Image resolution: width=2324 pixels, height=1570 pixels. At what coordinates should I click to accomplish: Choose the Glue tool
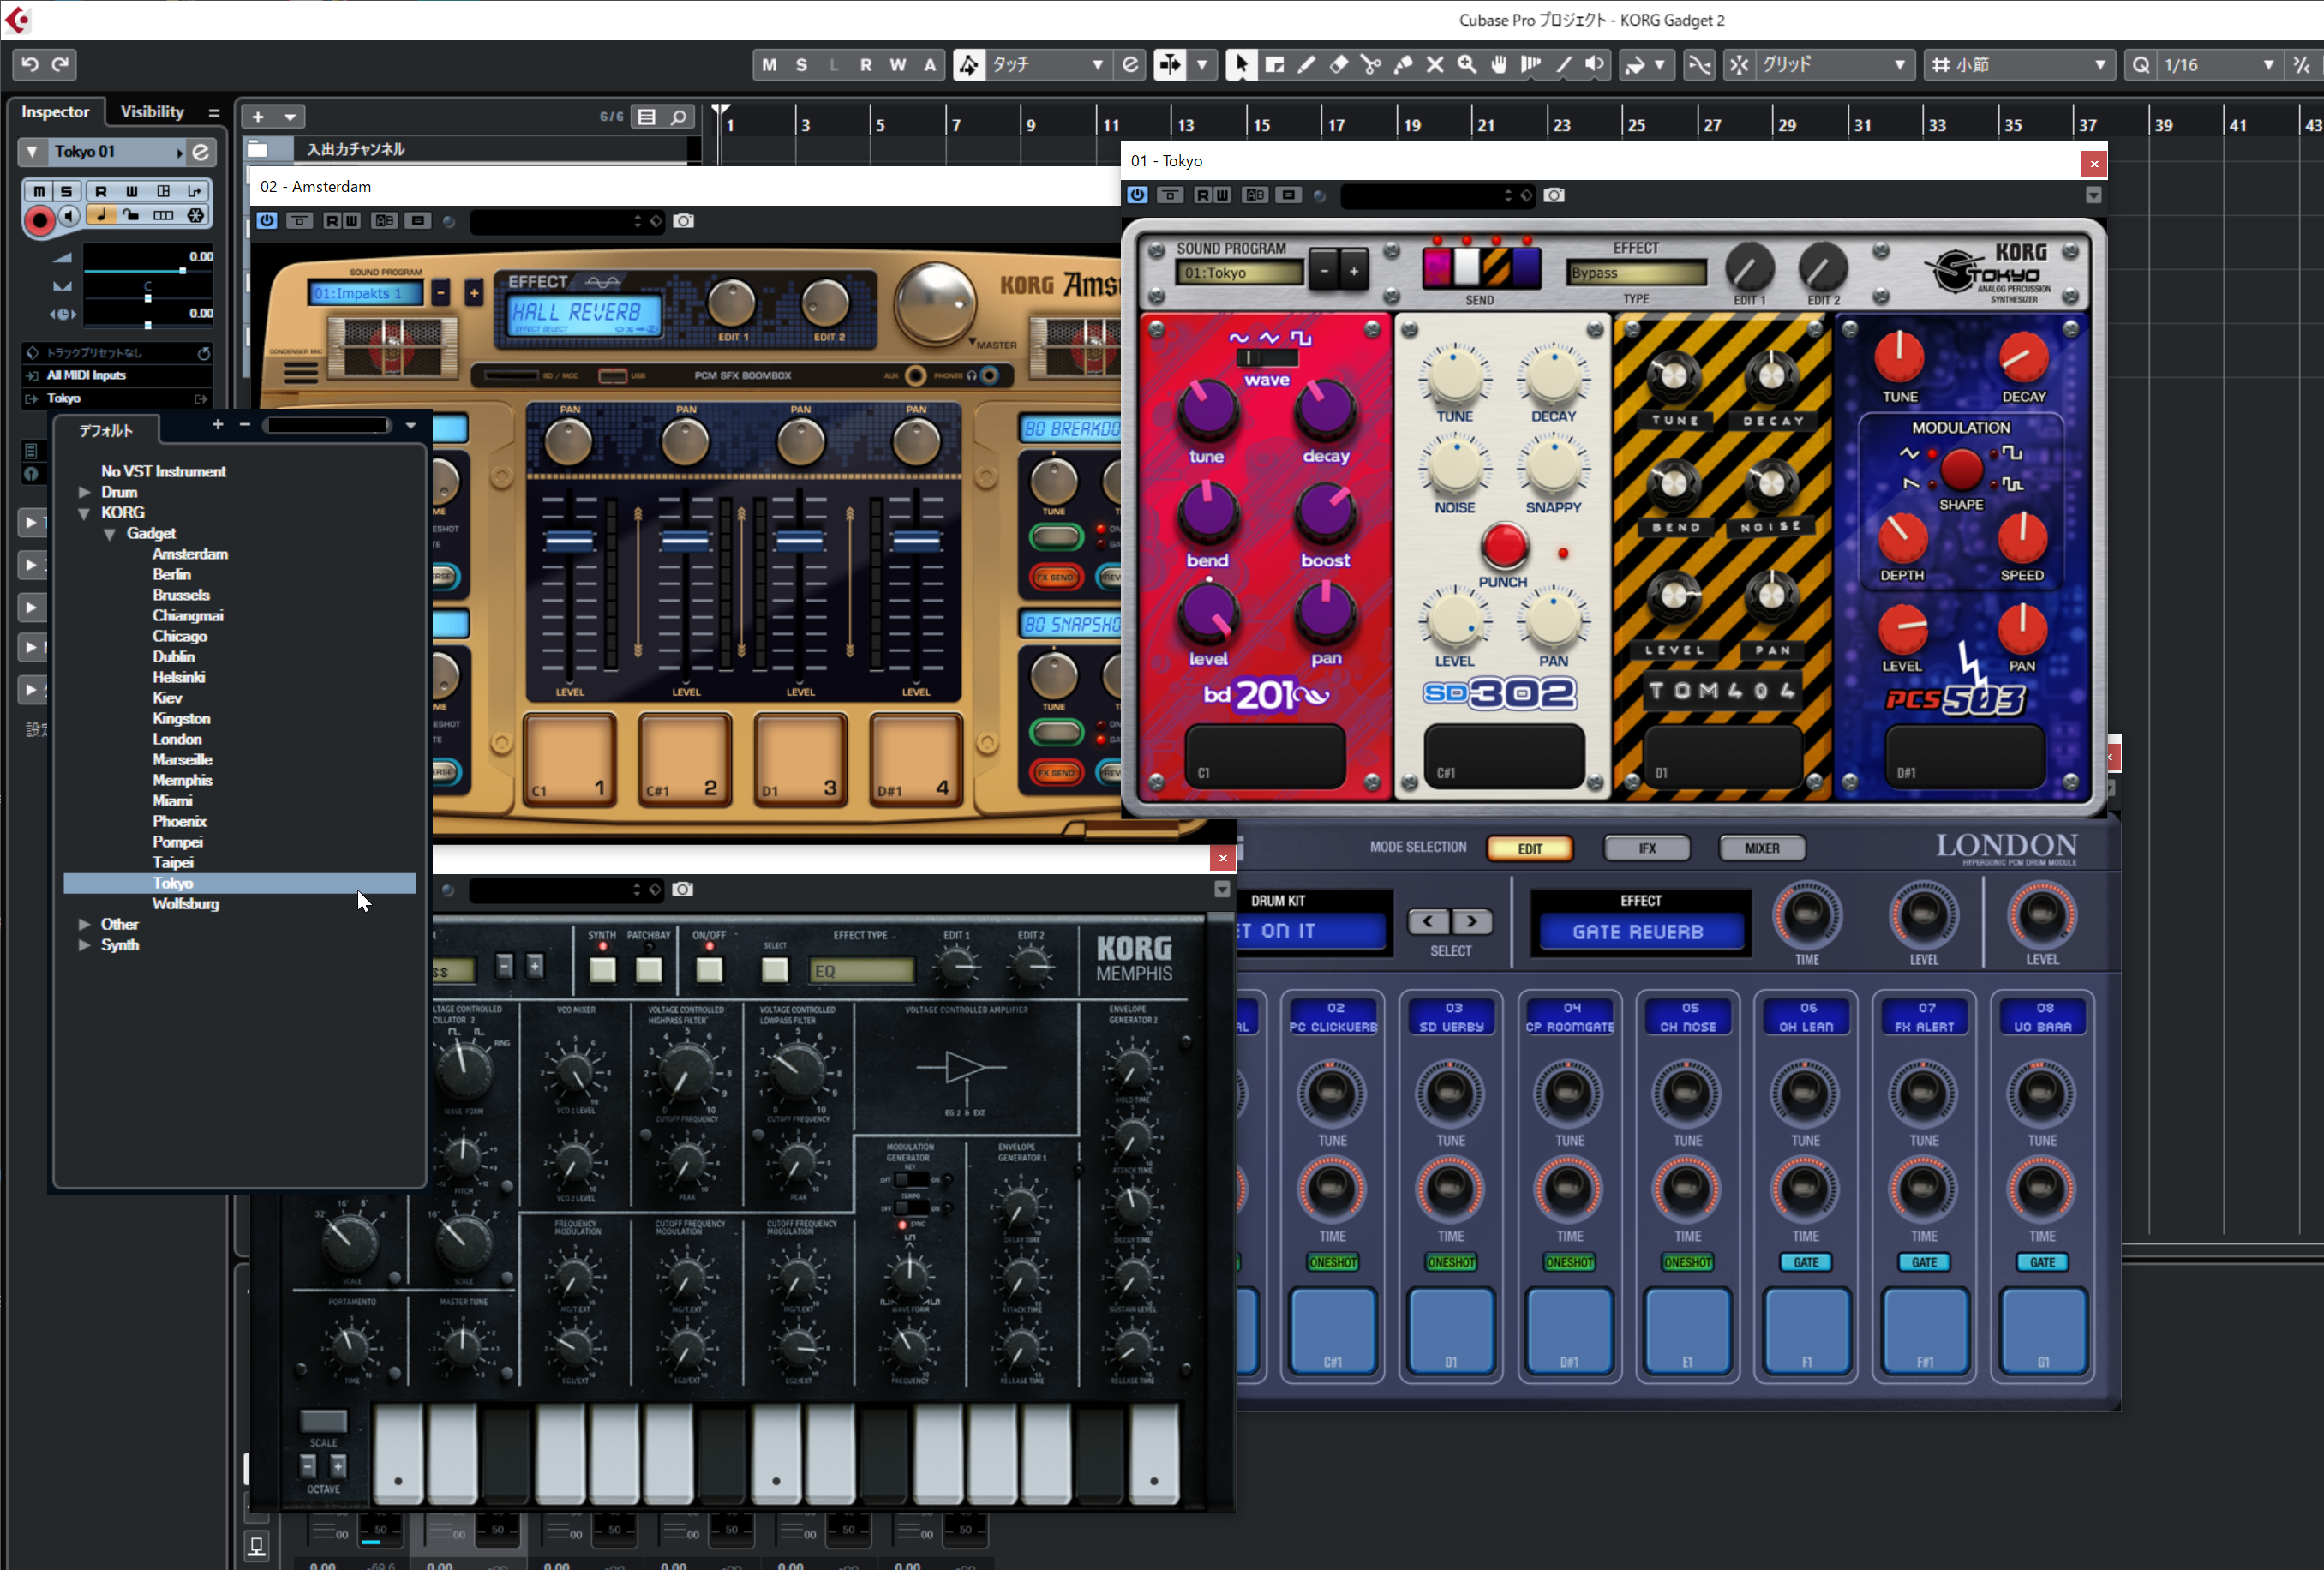(x=1403, y=65)
